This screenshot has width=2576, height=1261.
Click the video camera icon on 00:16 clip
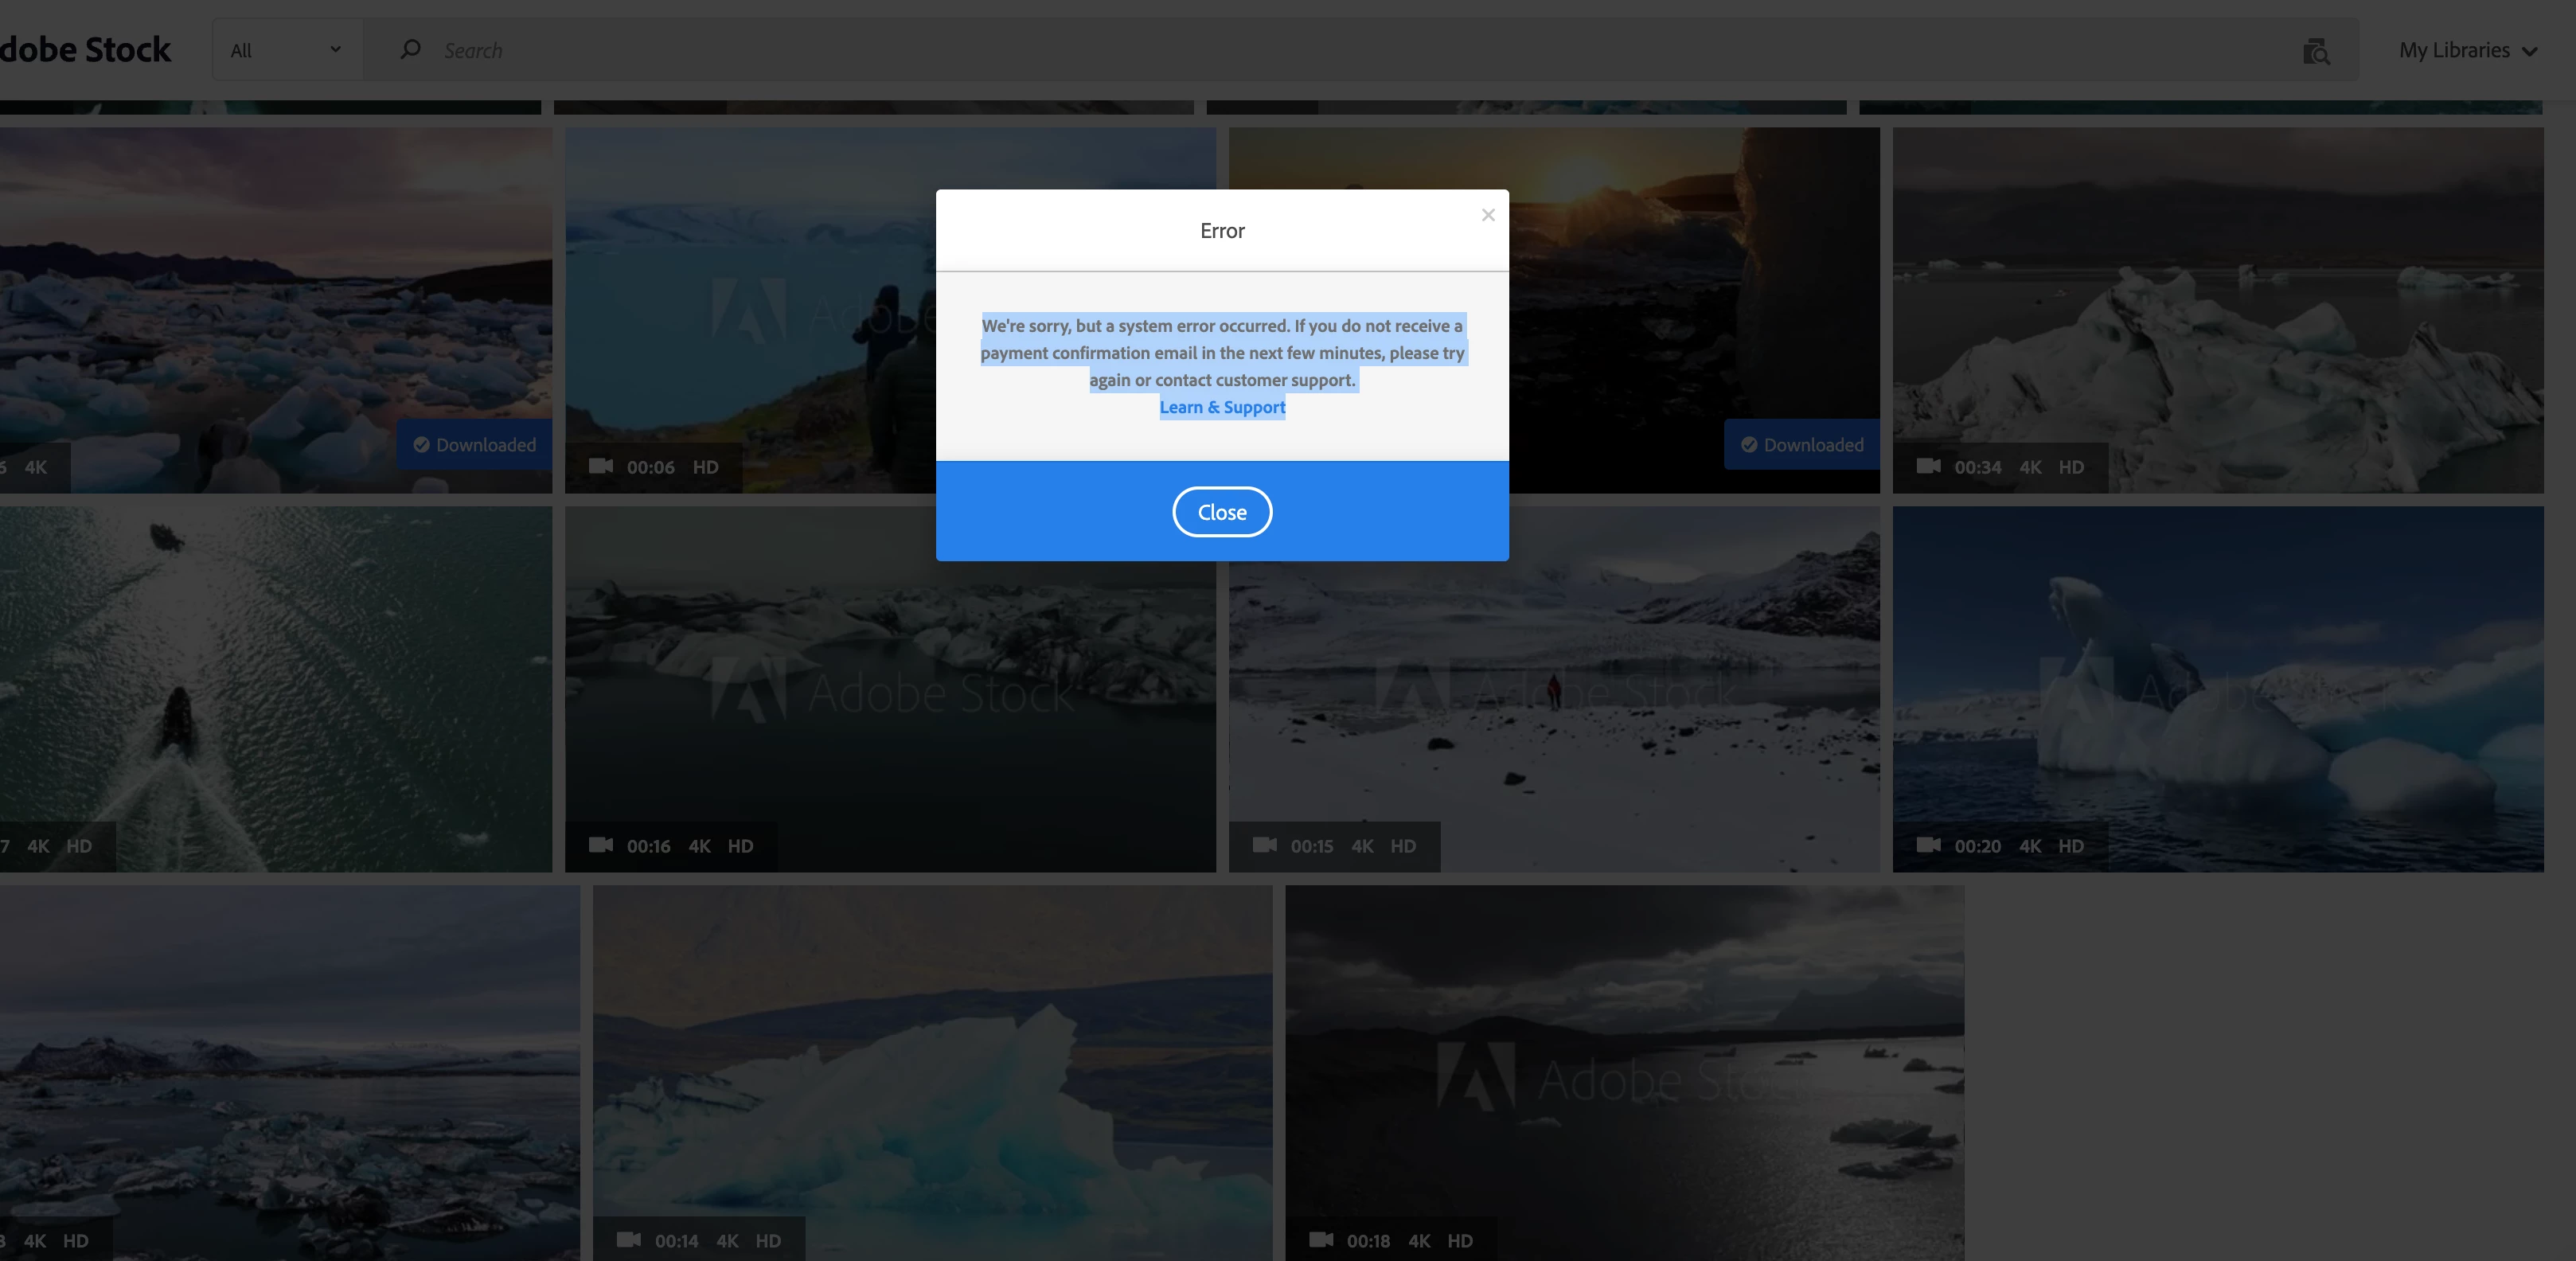(601, 845)
